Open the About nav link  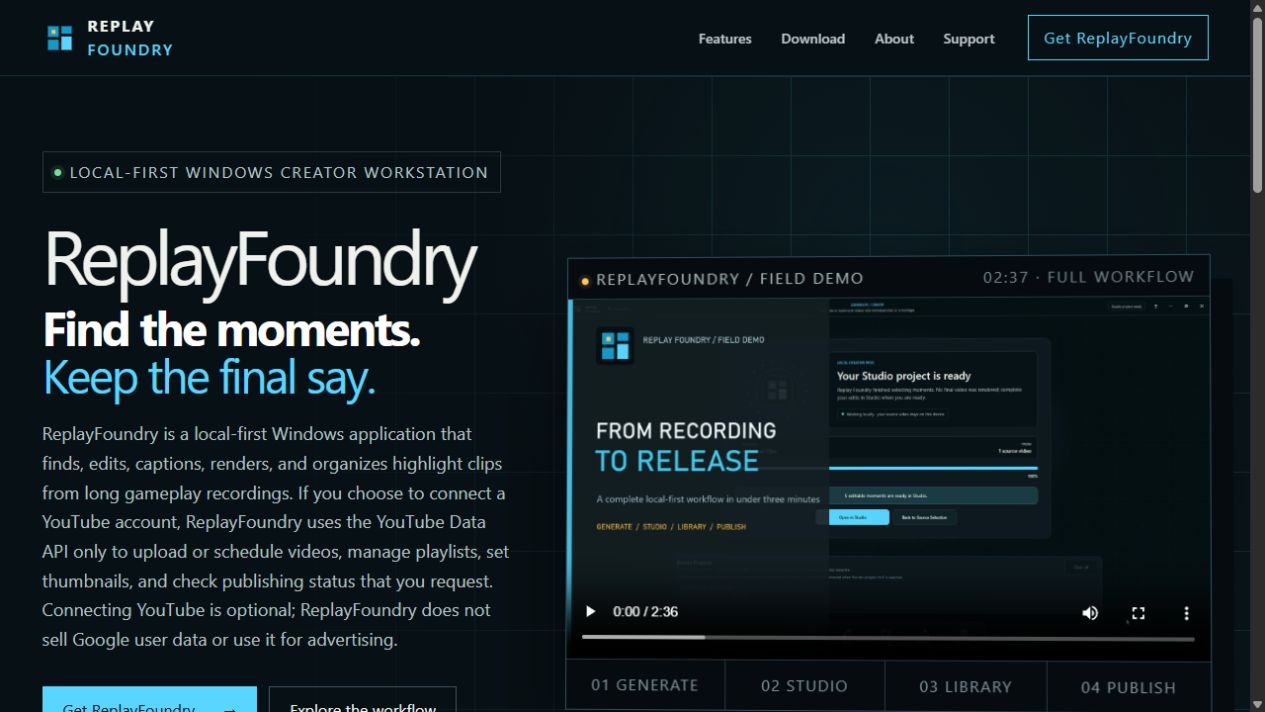point(894,39)
